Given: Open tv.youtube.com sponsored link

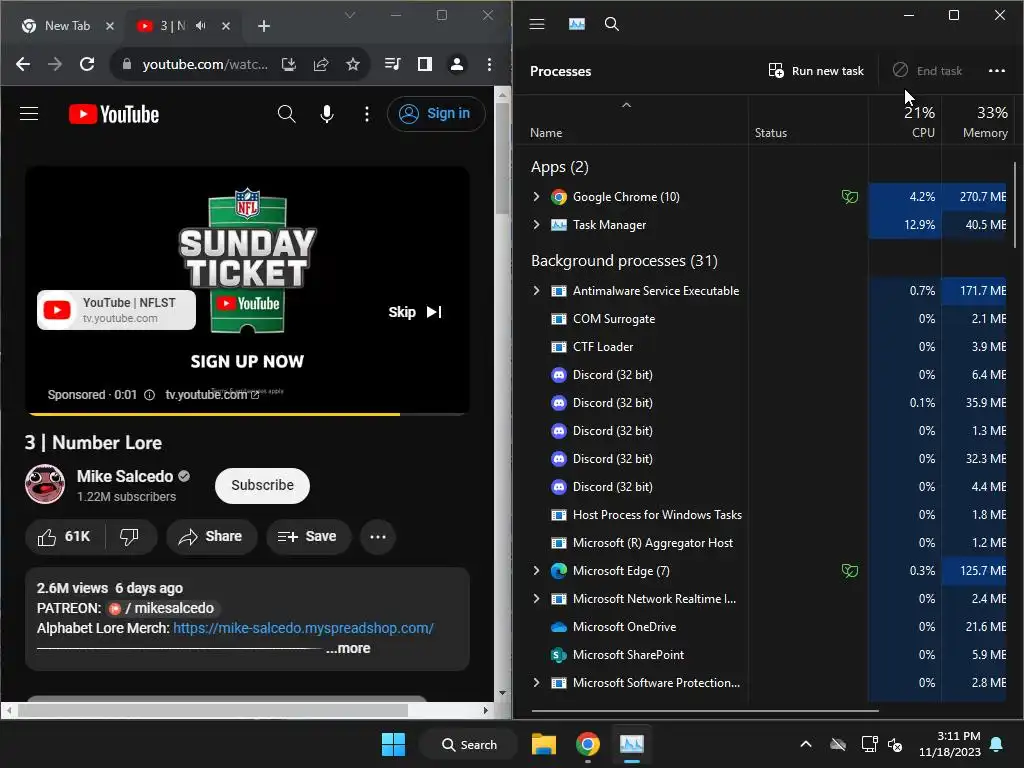Looking at the screenshot, I should 212,394.
